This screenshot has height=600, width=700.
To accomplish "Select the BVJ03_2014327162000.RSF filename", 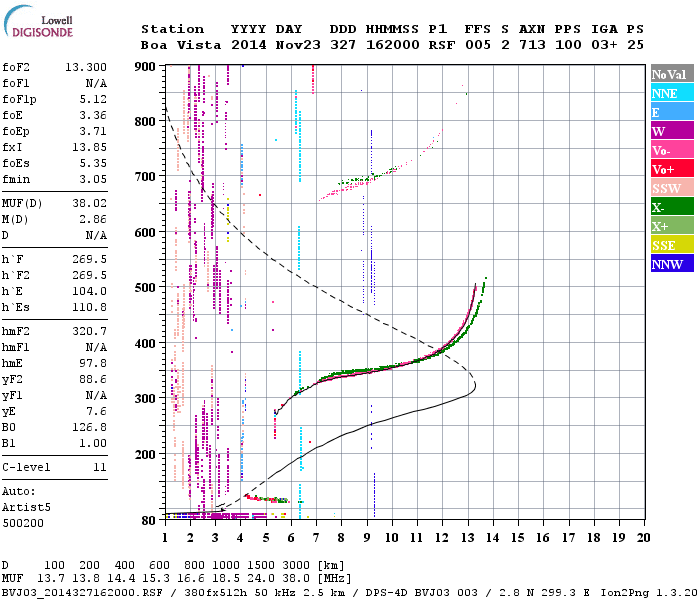I will (x=82, y=593).
